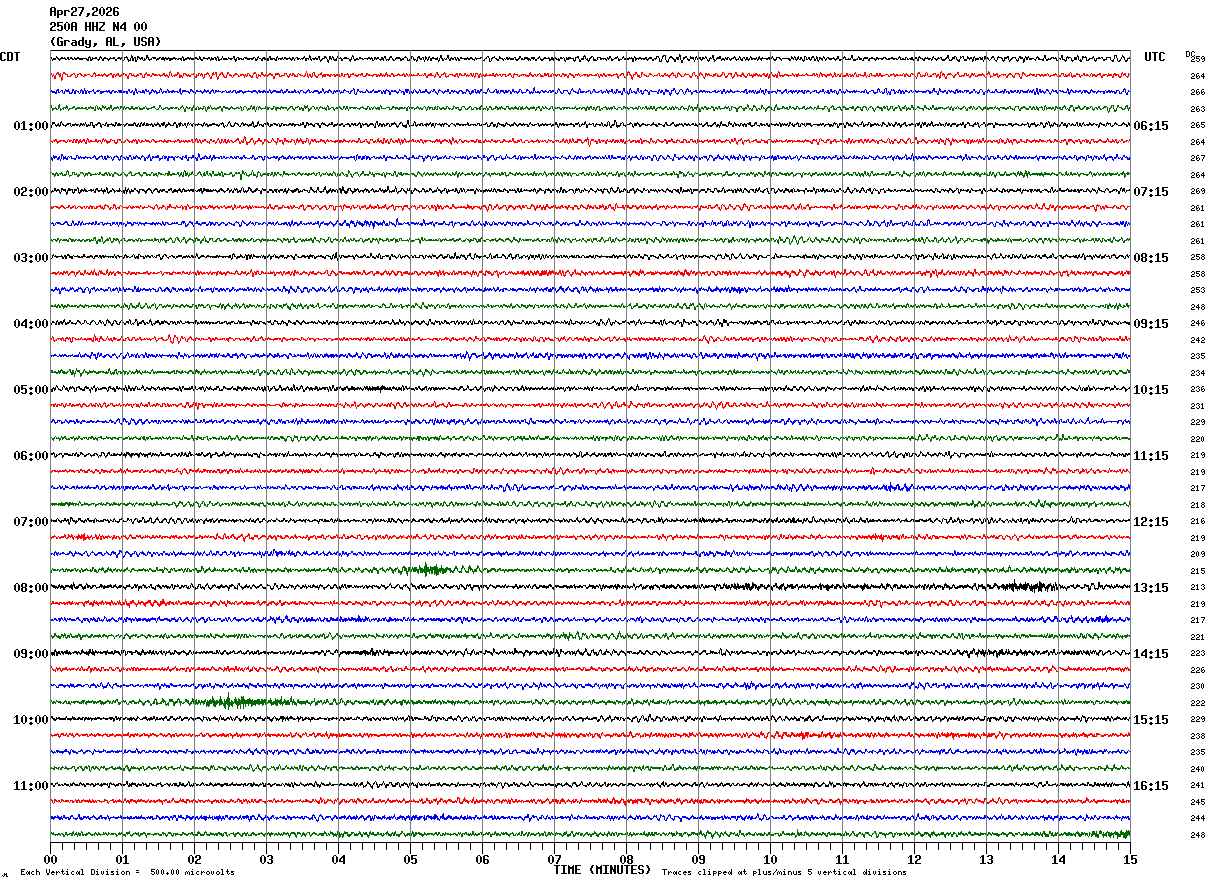Click the CDT timezone header

(x=10, y=57)
